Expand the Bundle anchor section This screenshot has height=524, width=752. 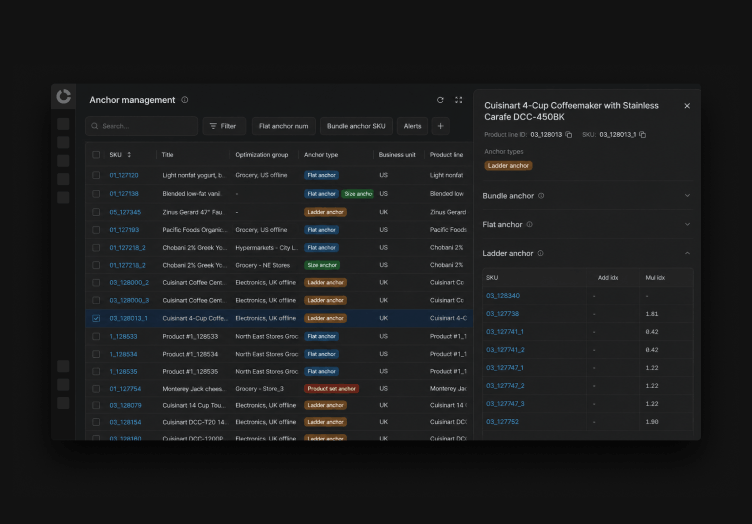pos(687,196)
